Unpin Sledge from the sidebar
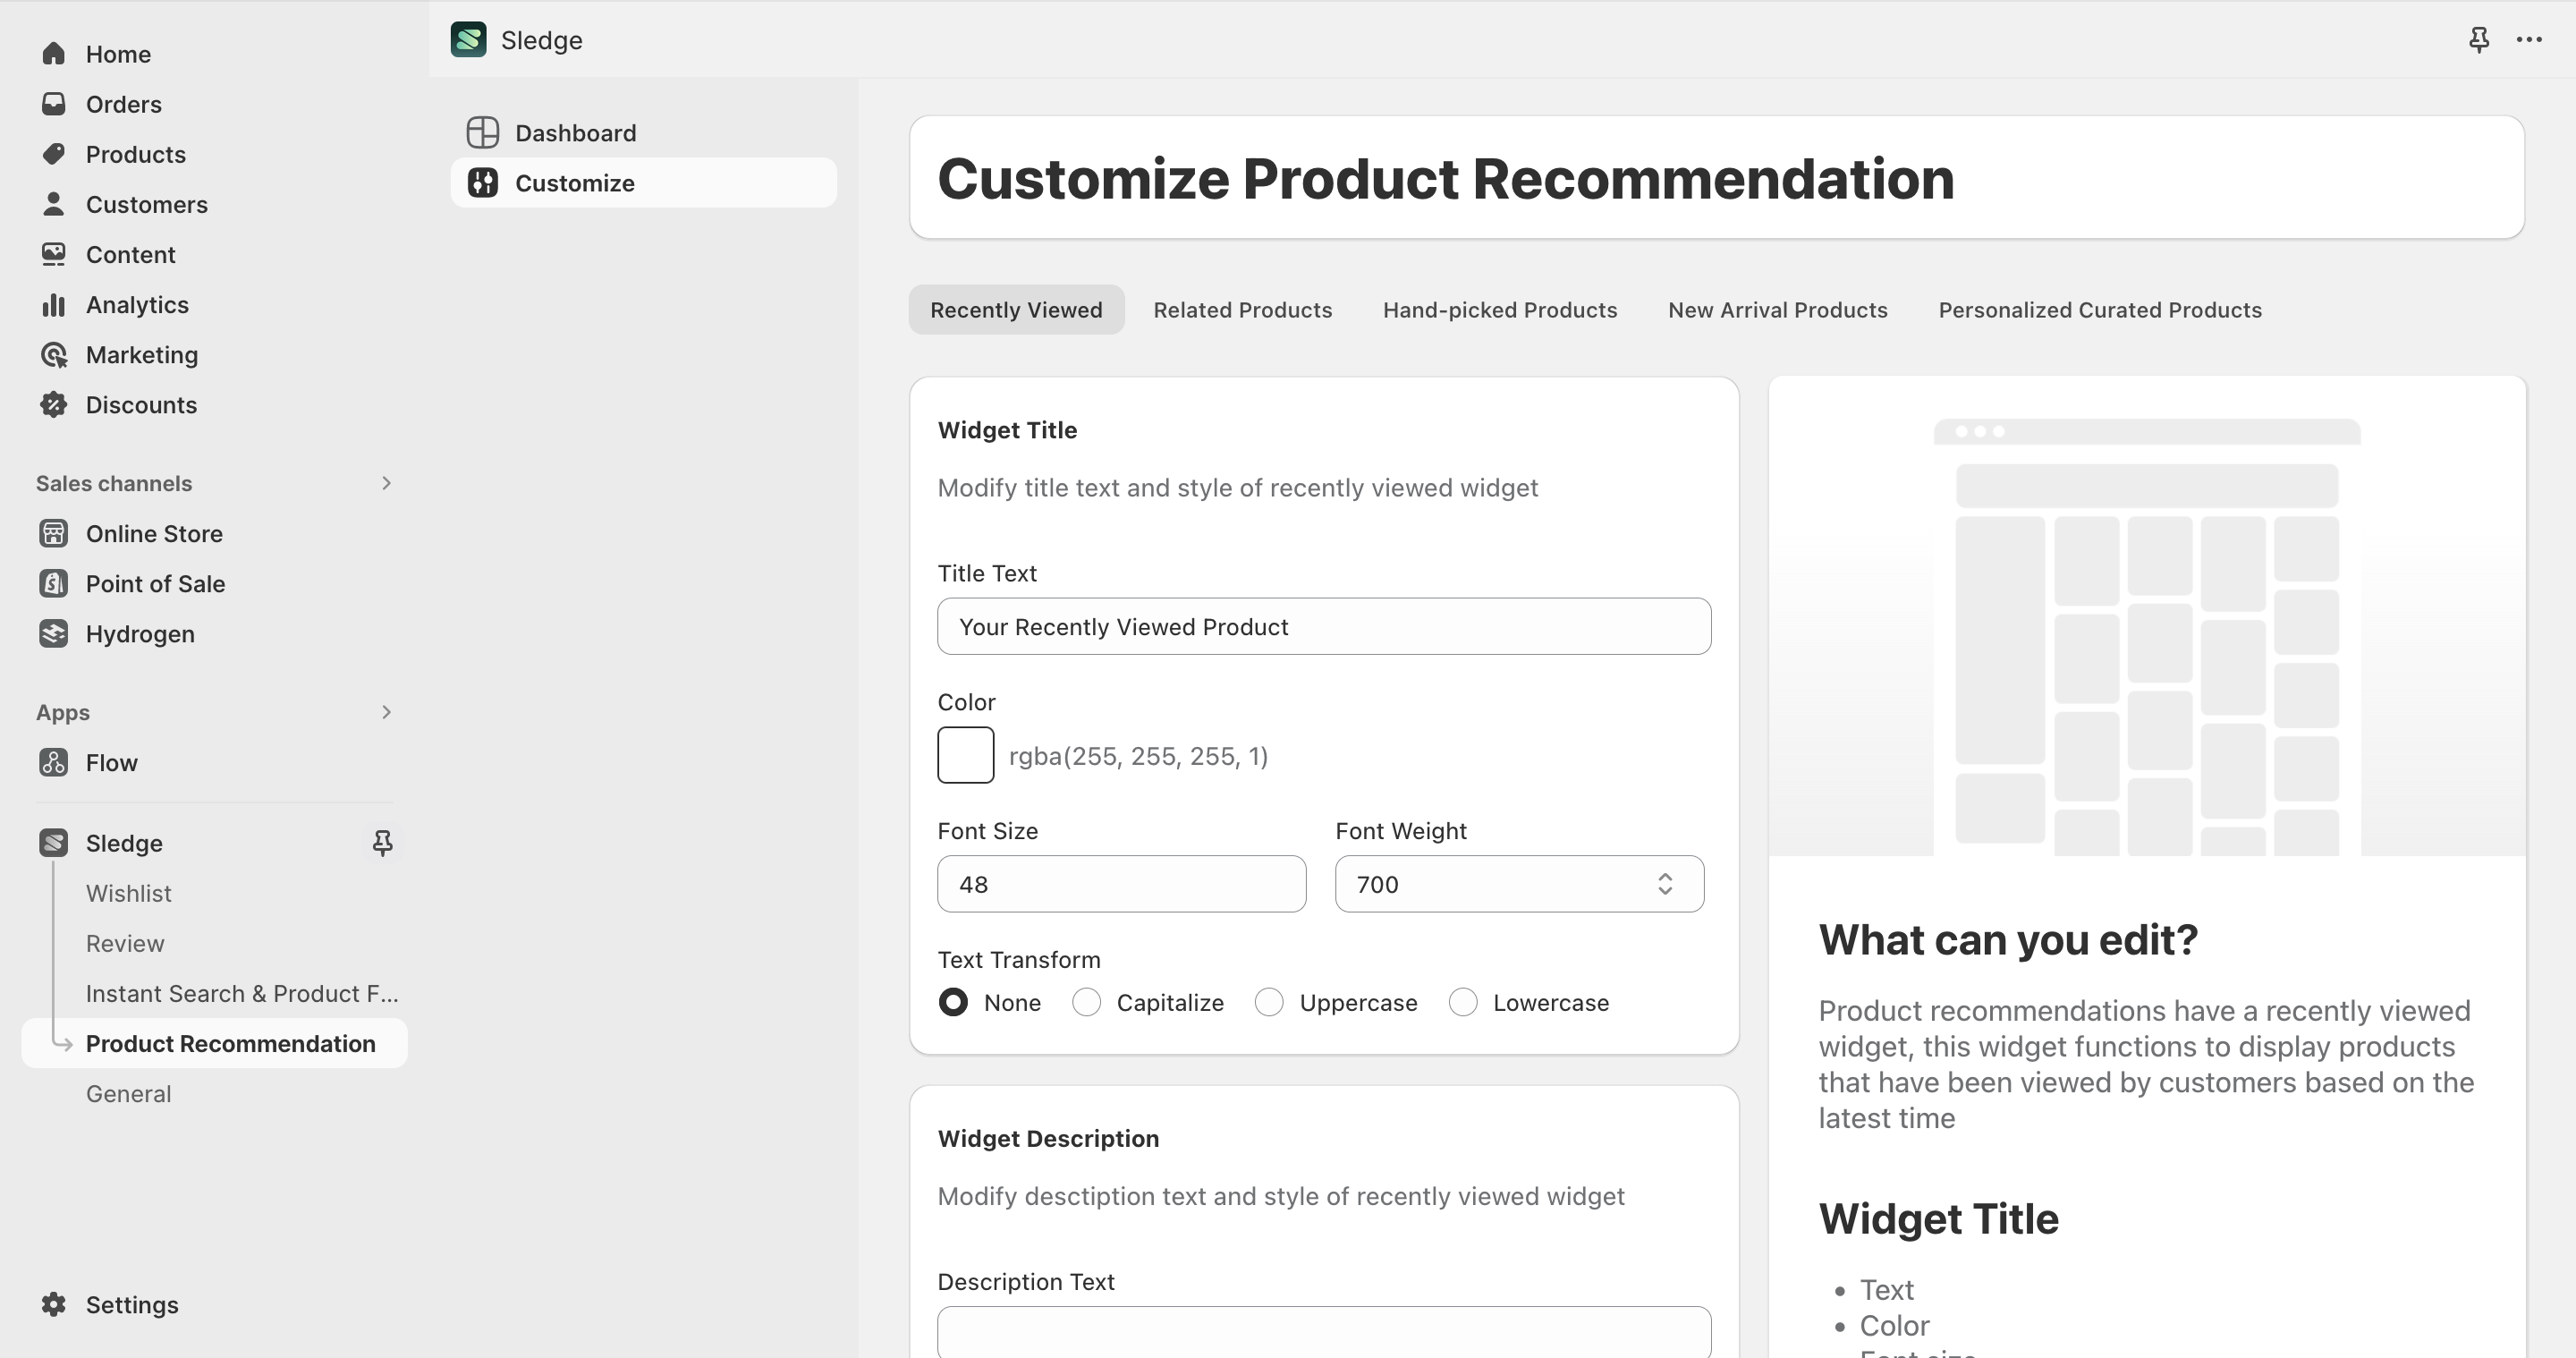This screenshot has width=2576, height=1358. click(x=382, y=843)
